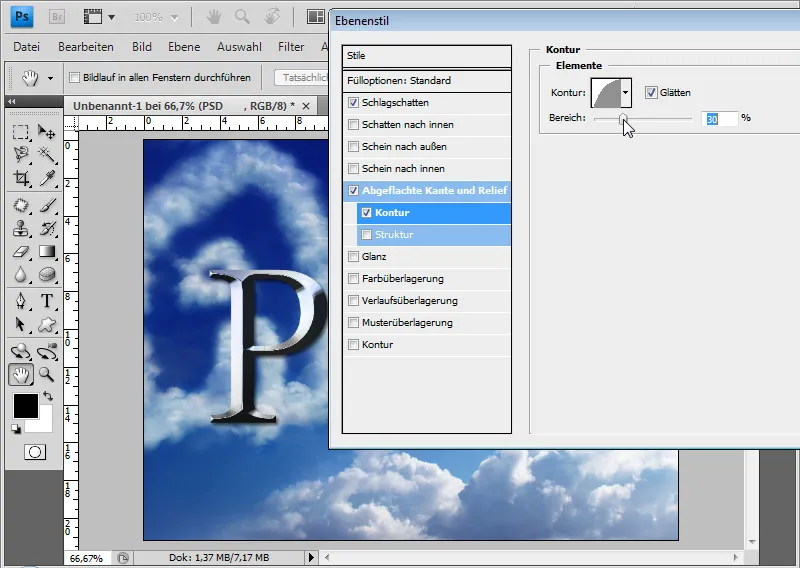800x568 pixels.
Task: Select the Path Selection tool
Action: point(20,324)
